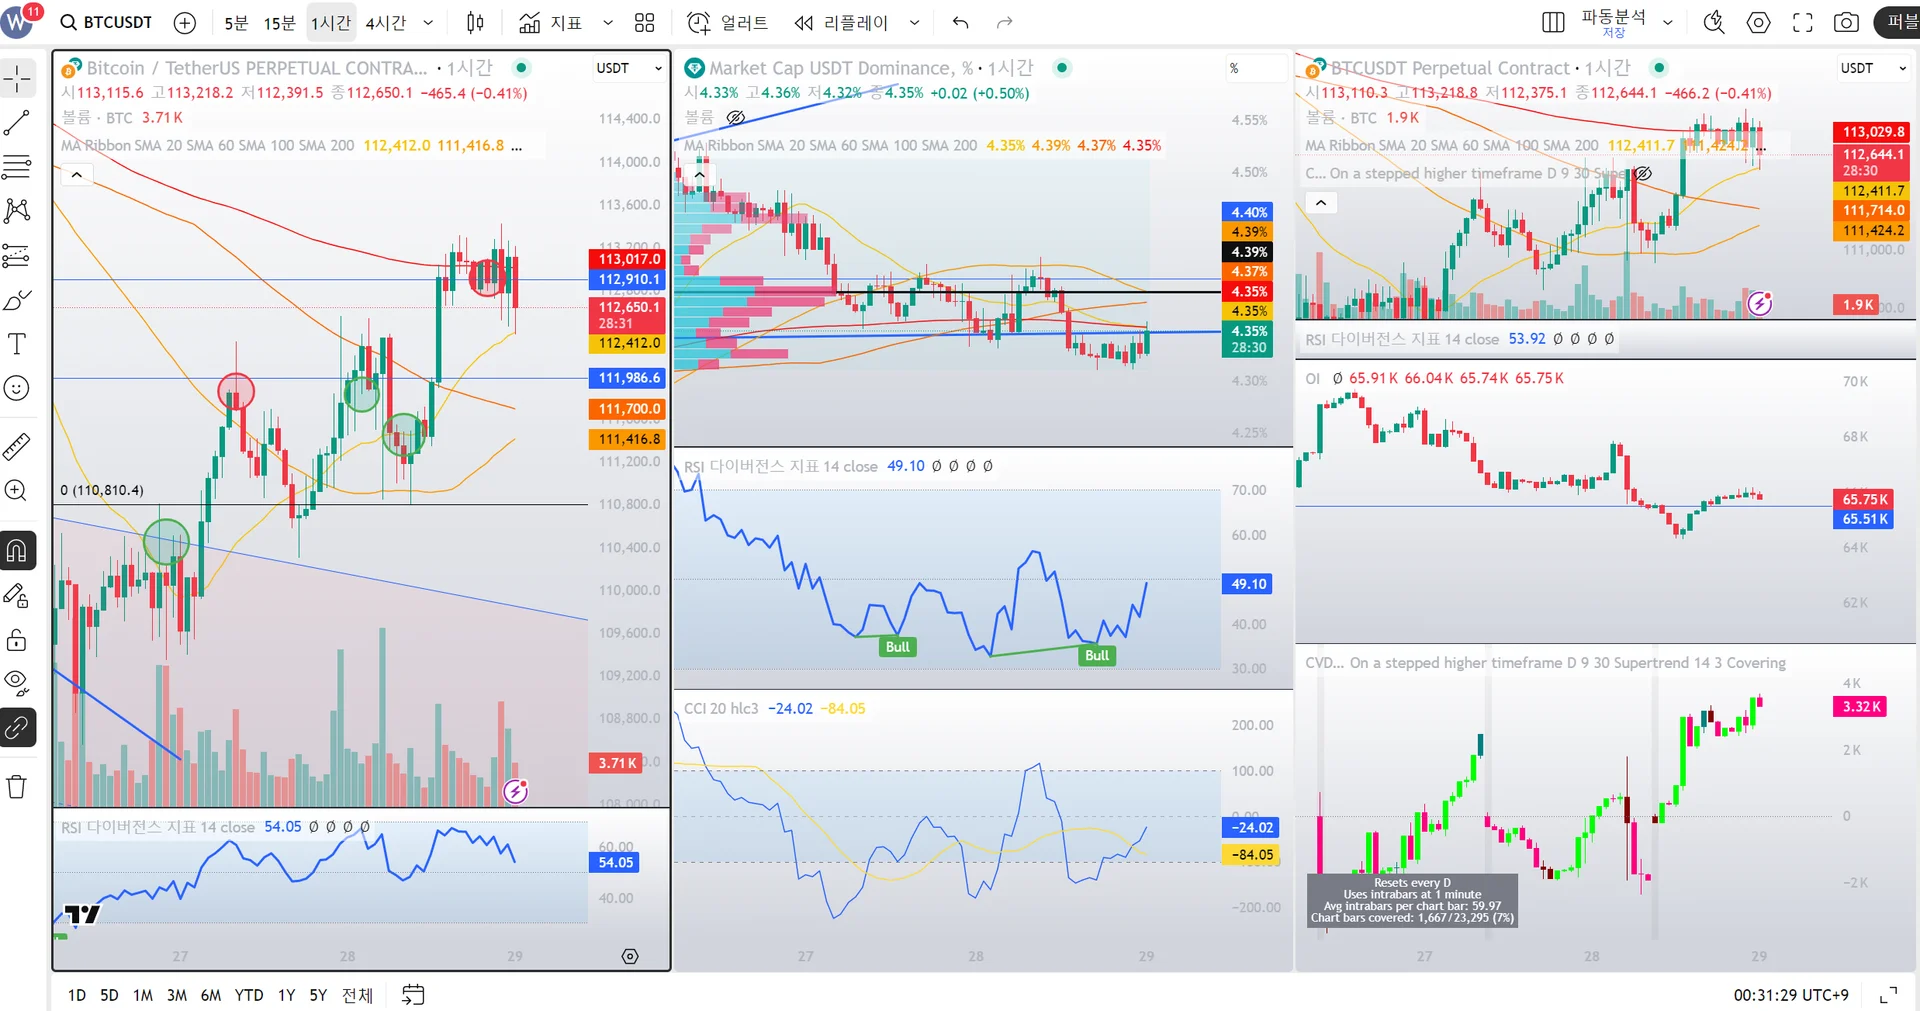Switch to the 15분 interval
The width and height of the screenshot is (1920, 1011).
point(279,22)
